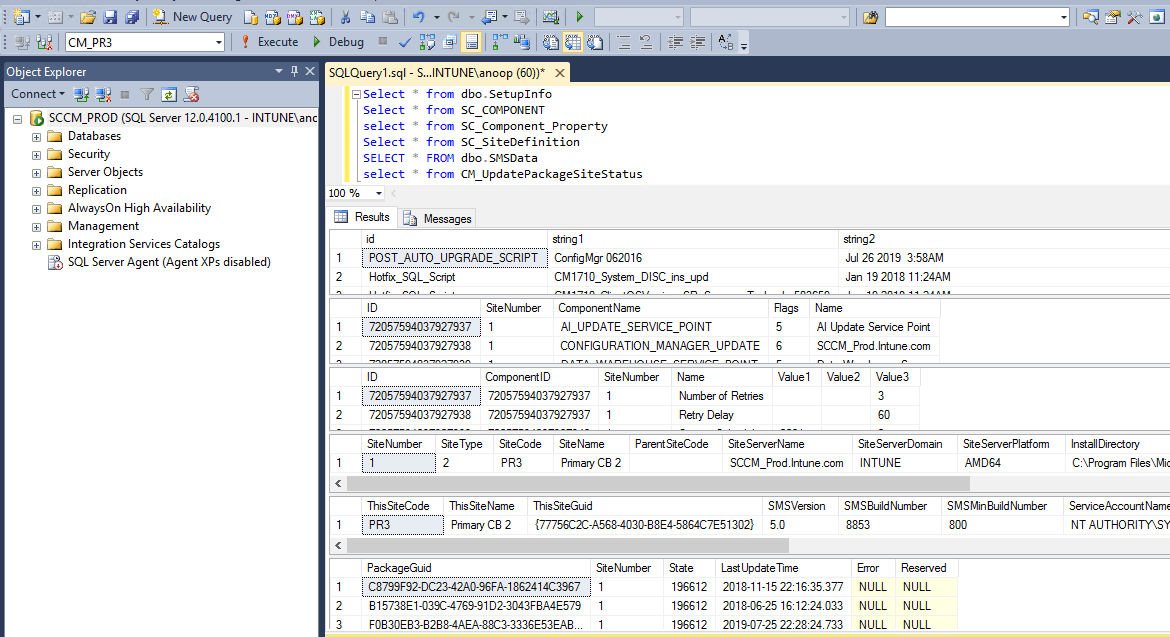Save All files icon
This screenshot has width=1170, height=637.
click(132, 16)
